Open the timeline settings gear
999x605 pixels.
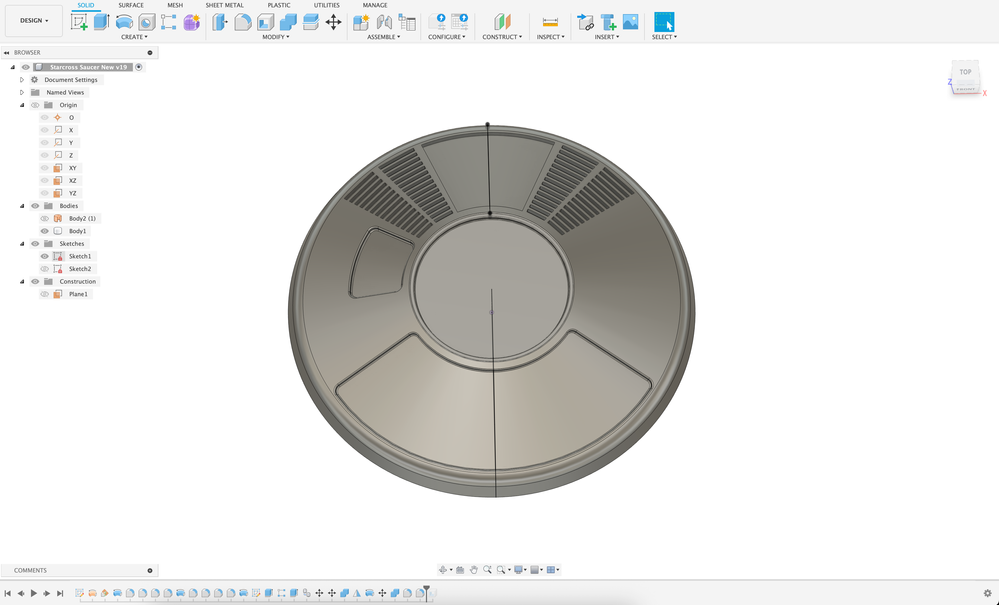(x=987, y=593)
